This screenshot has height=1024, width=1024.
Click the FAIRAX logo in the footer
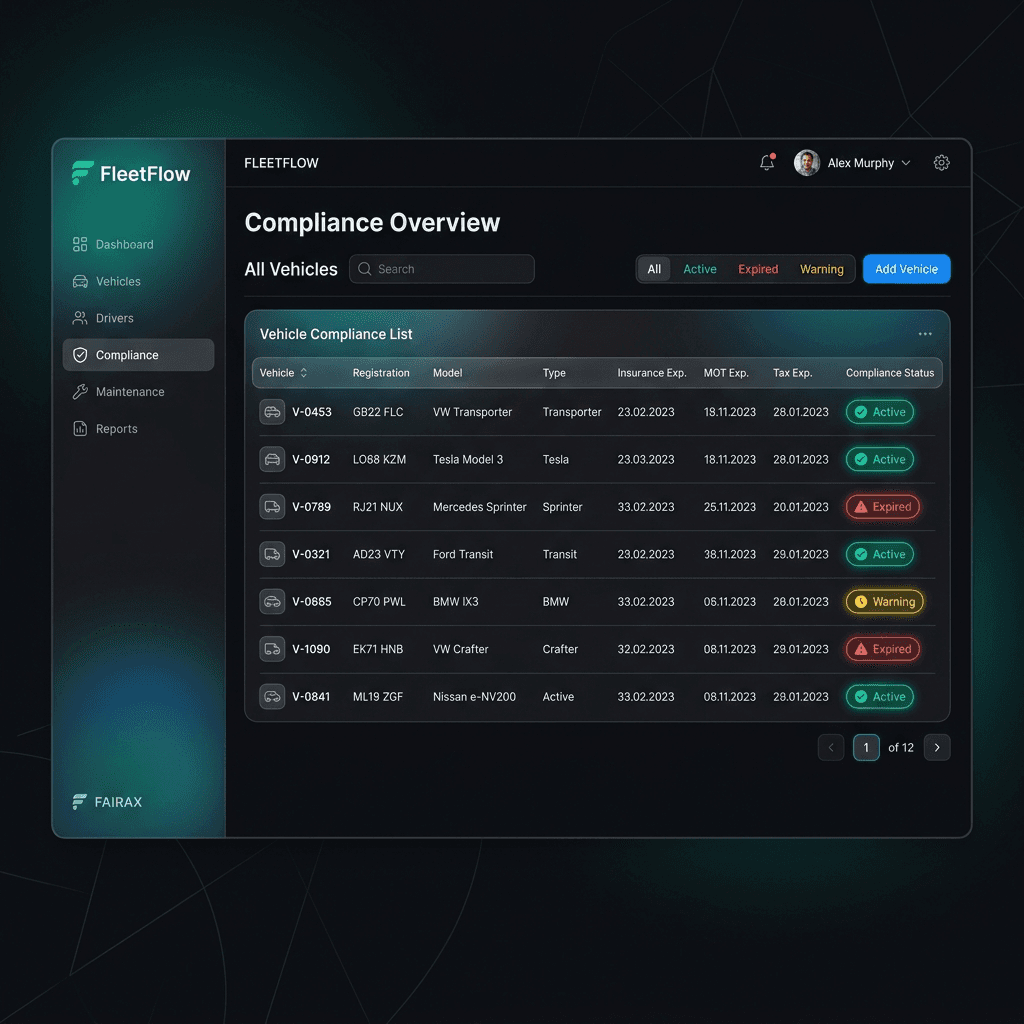[107, 802]
